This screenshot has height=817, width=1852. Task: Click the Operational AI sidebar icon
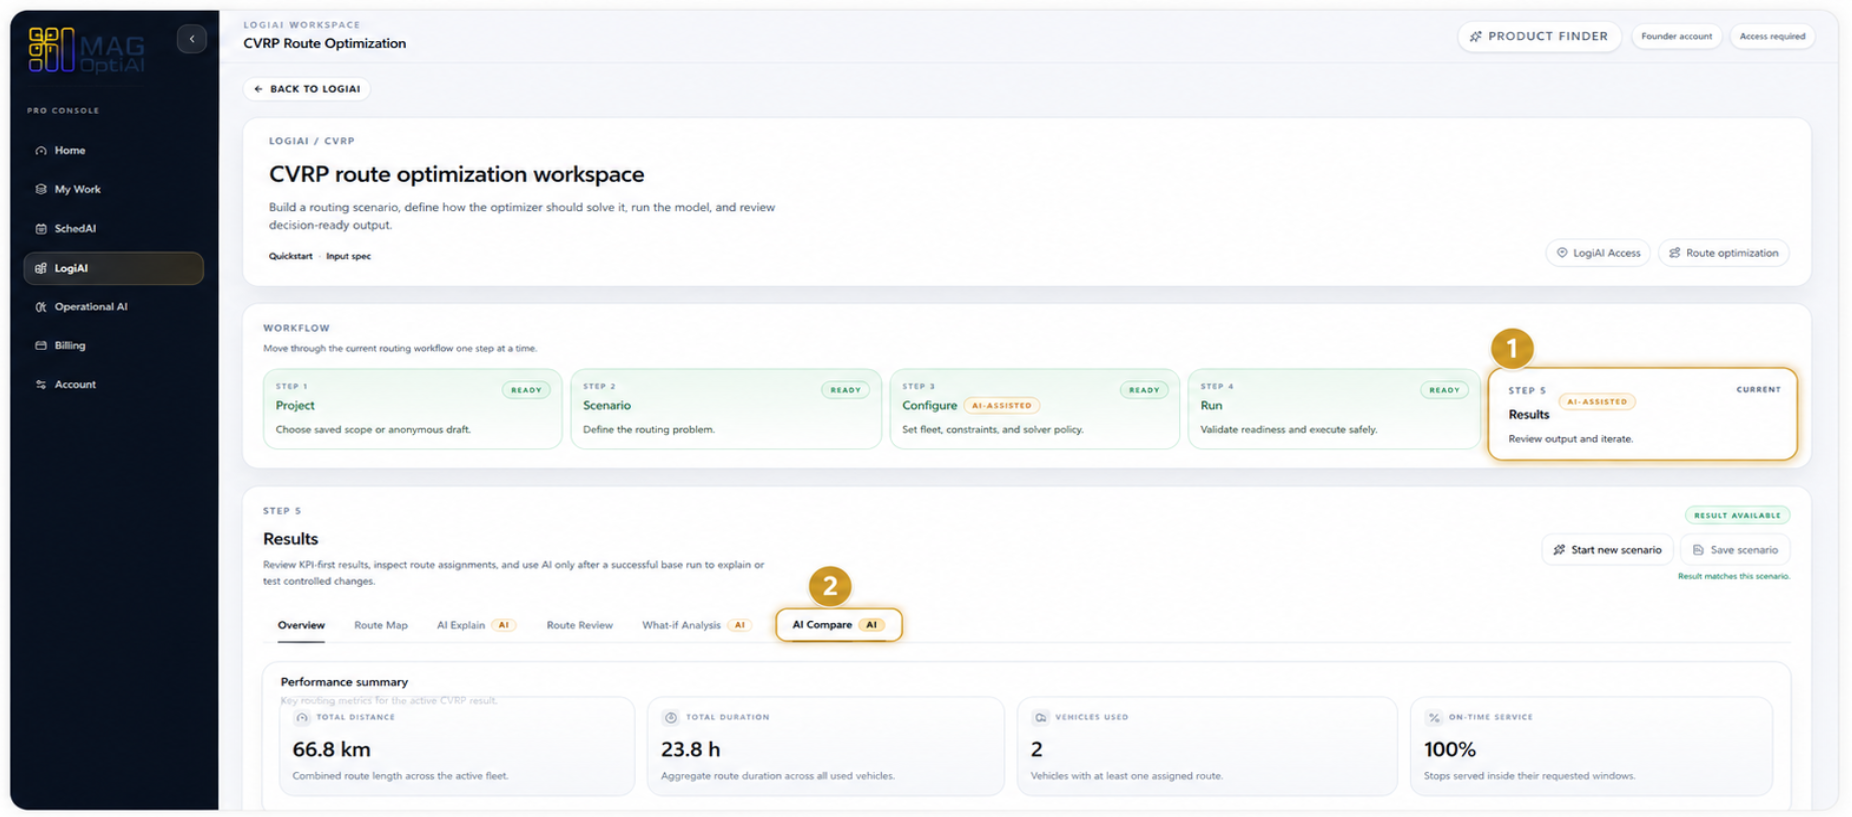pos(41,307)
